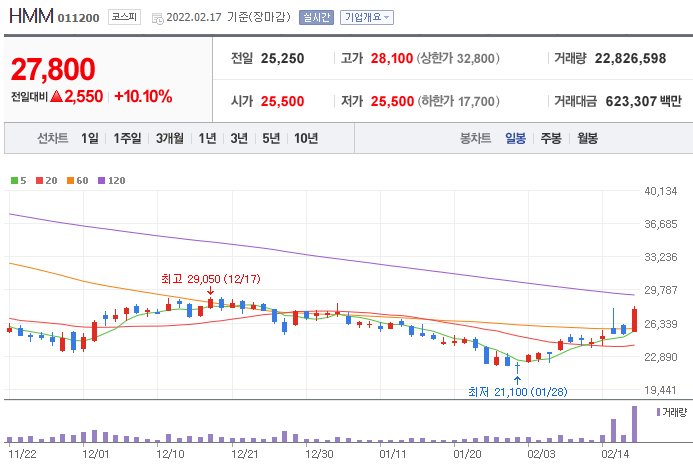Switch to 월봉 monthly candle chart
Screen dimensions: 693x465
[x=587, y=138]
